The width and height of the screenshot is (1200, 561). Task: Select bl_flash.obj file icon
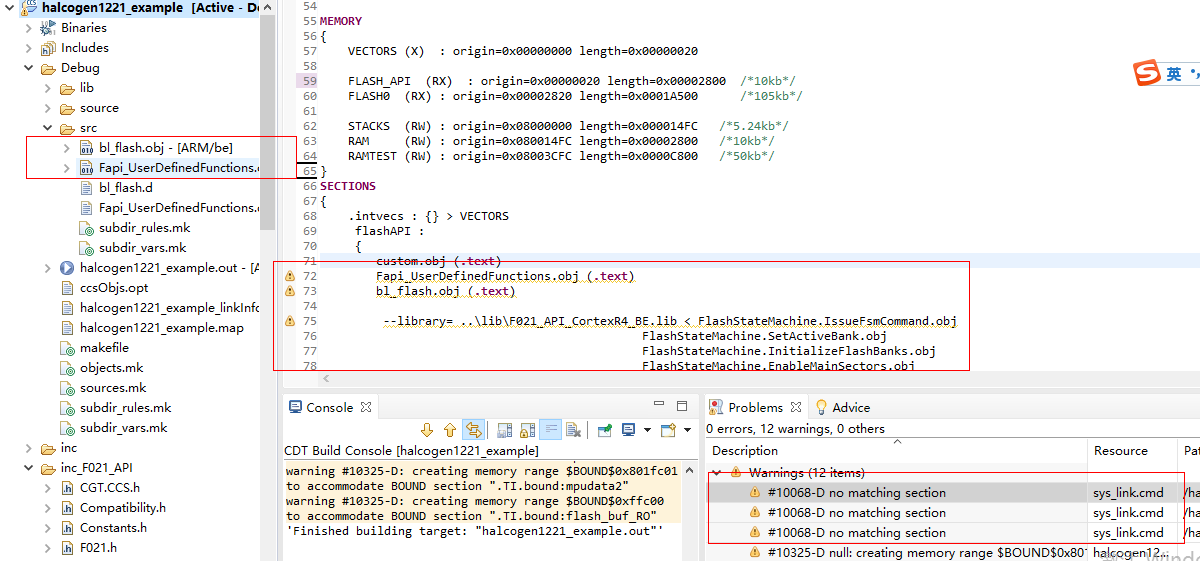click(x=87, y=148)
